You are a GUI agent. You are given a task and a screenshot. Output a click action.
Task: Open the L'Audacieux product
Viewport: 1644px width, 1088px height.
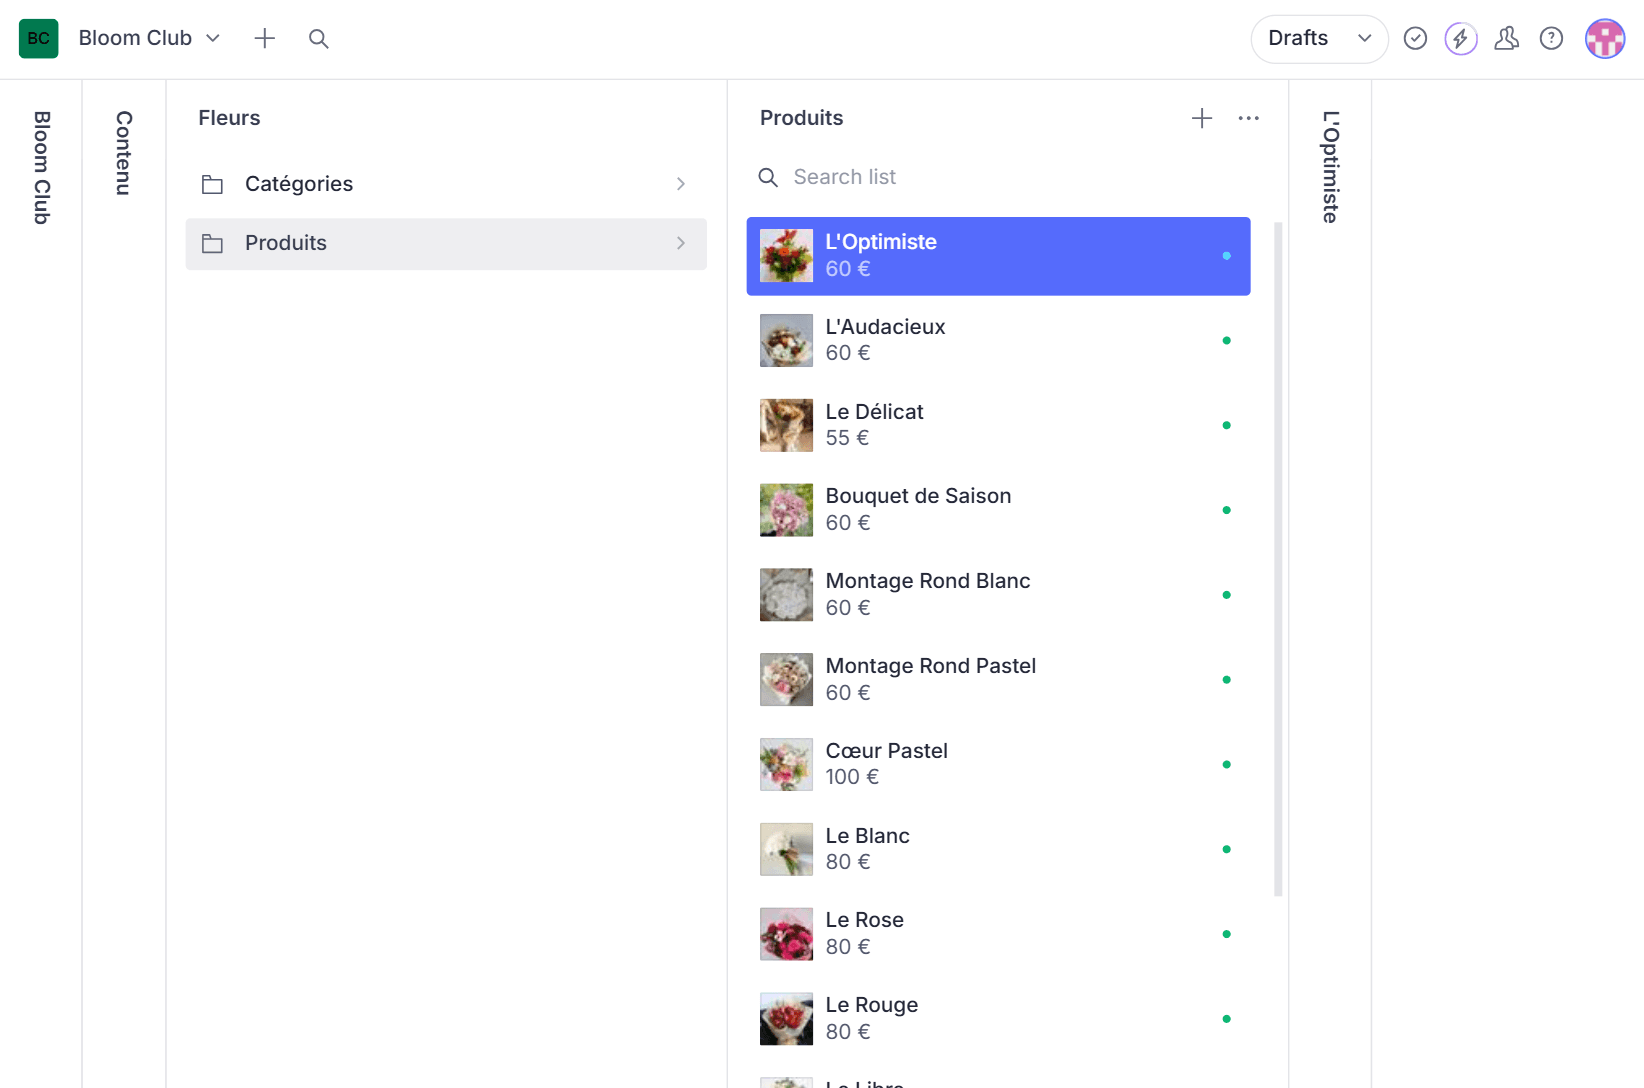pyautogui.click(x=997, y=340)
